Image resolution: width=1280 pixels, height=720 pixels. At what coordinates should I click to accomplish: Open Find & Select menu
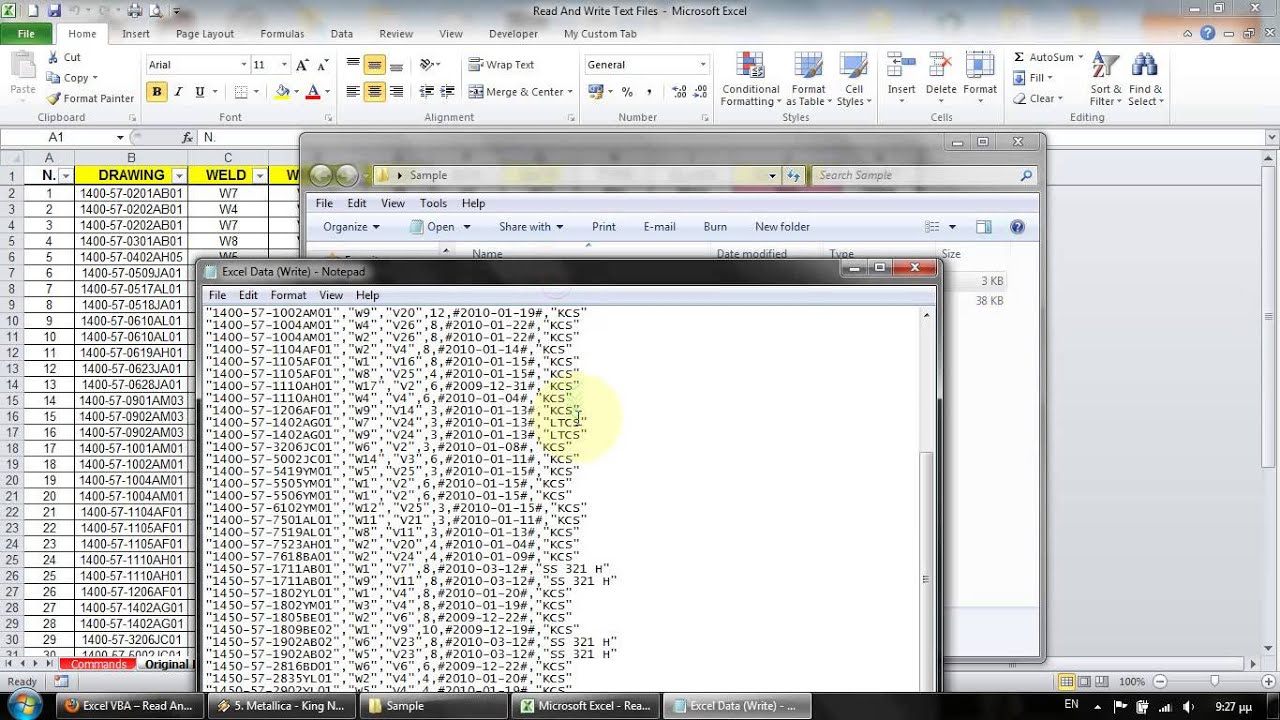(1146, 79)
